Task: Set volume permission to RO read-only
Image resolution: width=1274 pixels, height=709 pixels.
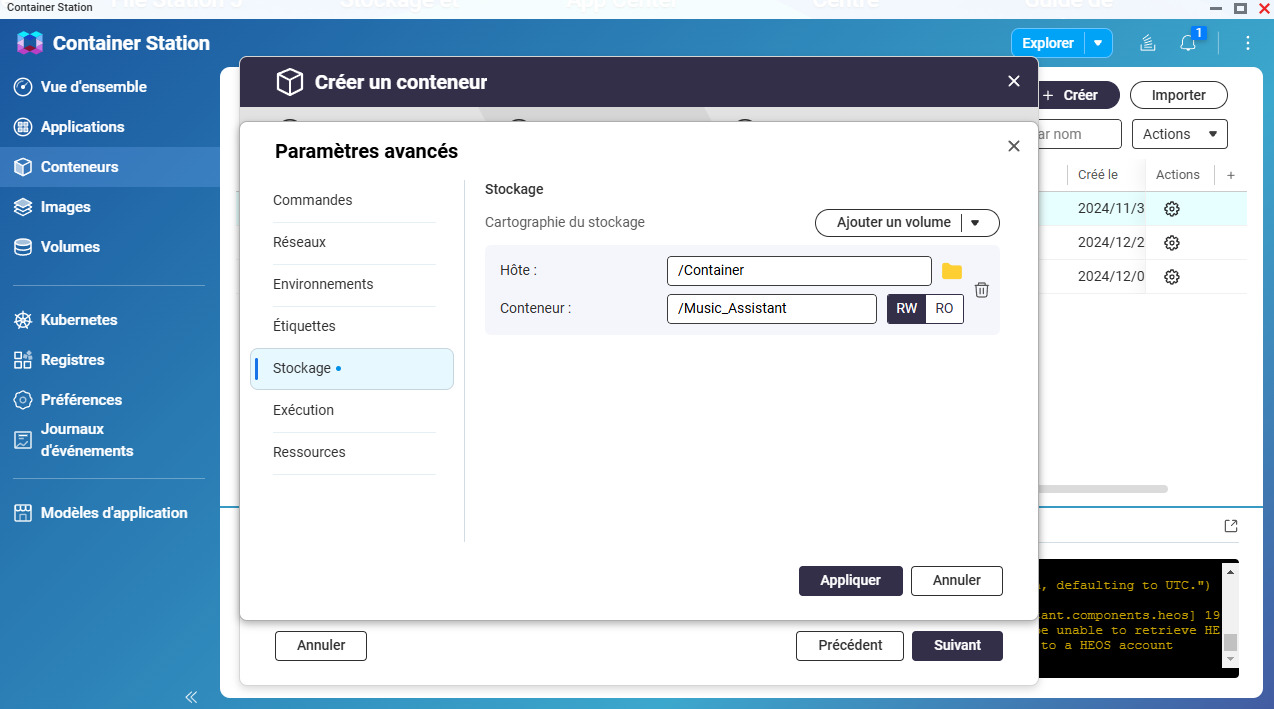Action: (x=944, y=309)
